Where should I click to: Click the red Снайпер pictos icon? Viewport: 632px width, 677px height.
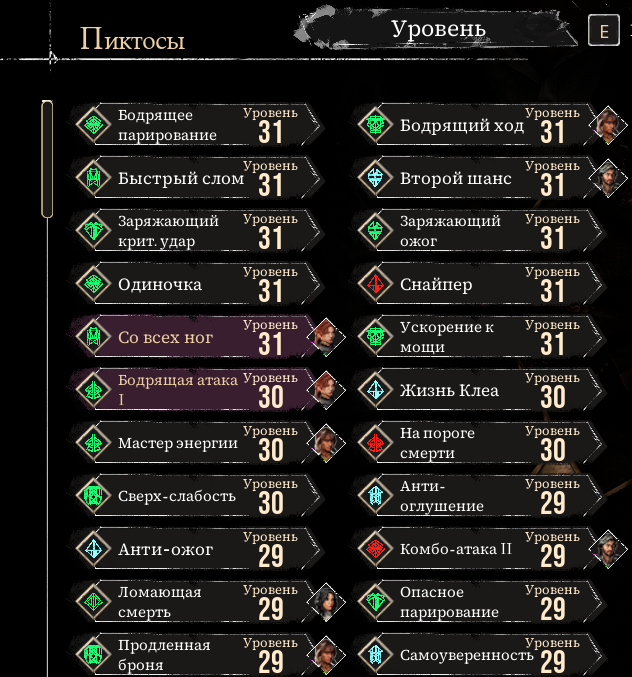(x=375, y=284)
